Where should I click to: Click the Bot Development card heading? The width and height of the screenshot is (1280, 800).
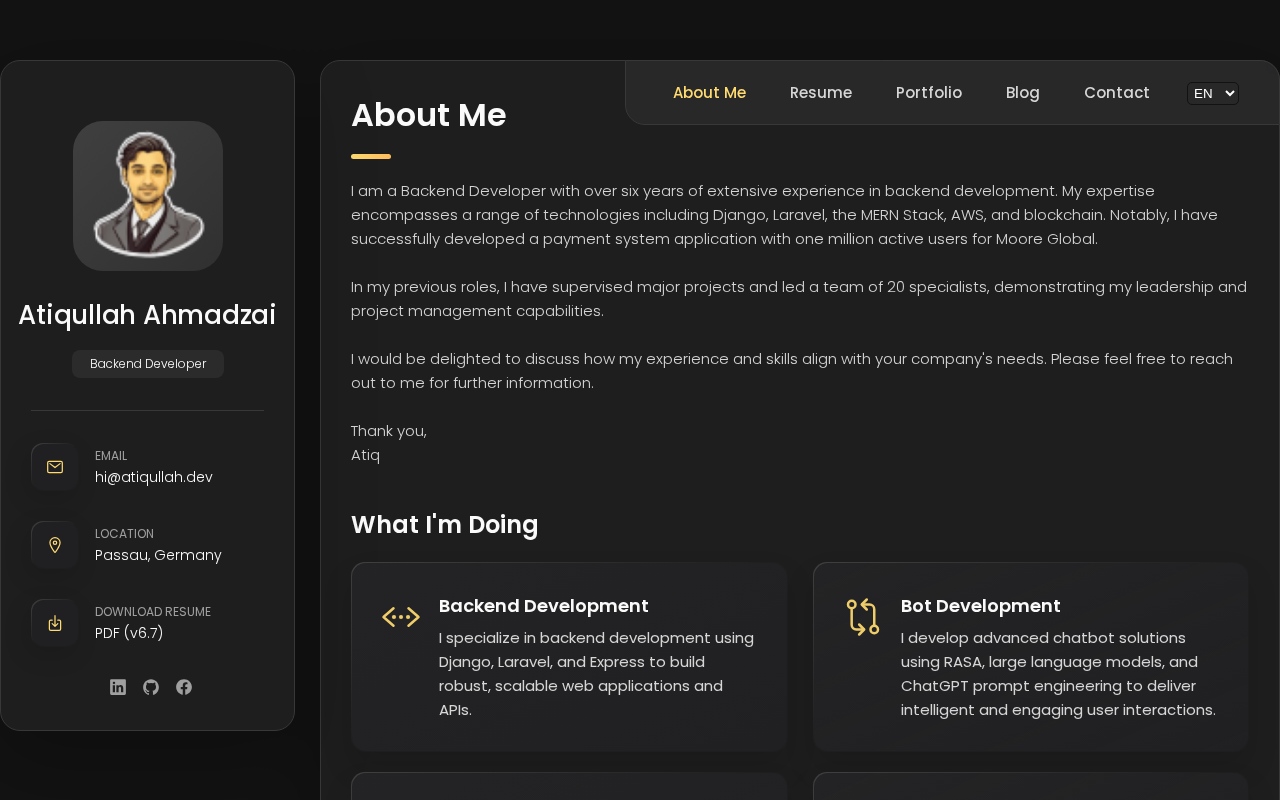coord(981,606)
